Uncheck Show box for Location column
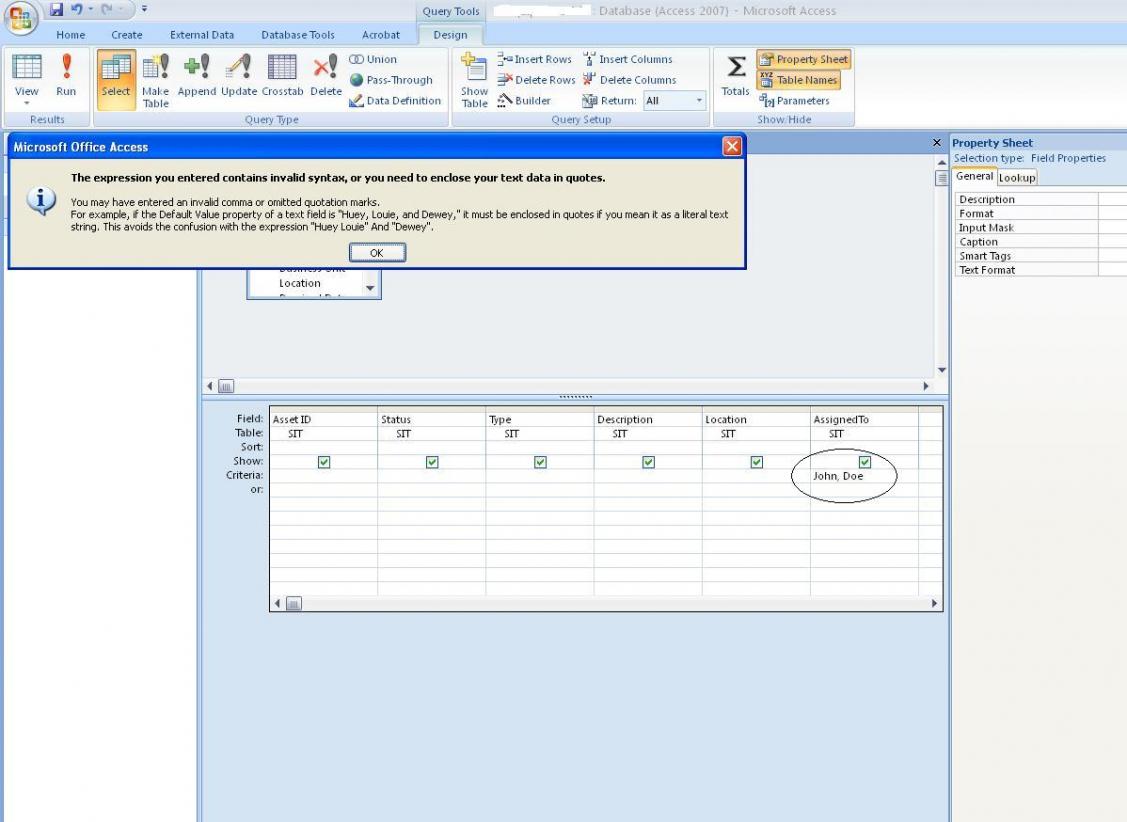 click(x=757, y=462)
